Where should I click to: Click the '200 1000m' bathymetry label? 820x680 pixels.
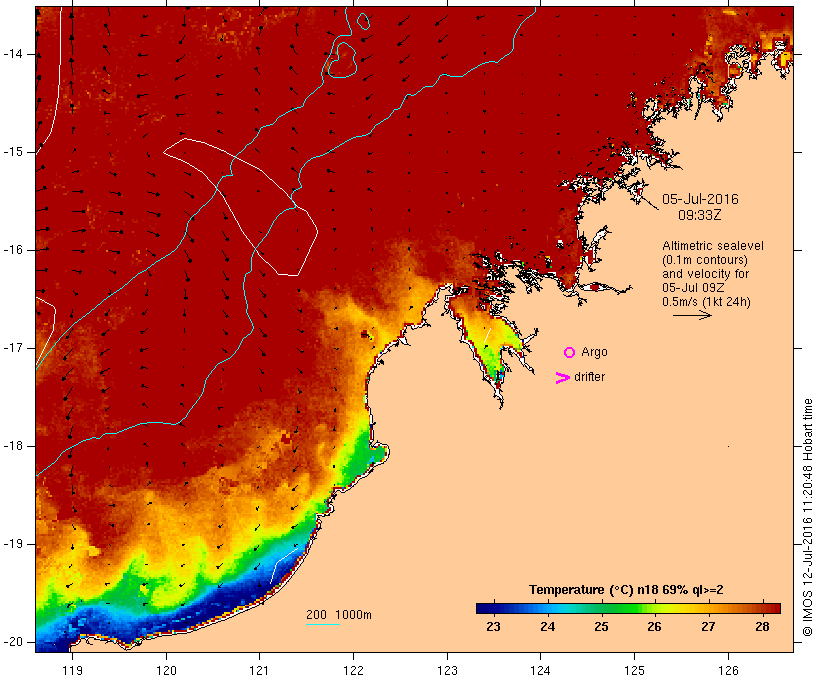(339, 615)
